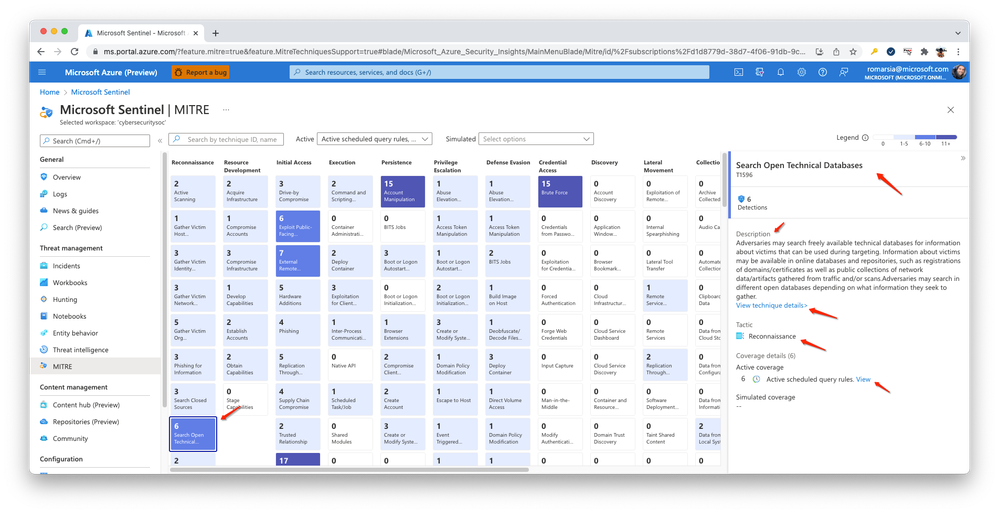Screen dimensions: 999x513
Task: Click the Report a bug button
Action: click(200, 72)
